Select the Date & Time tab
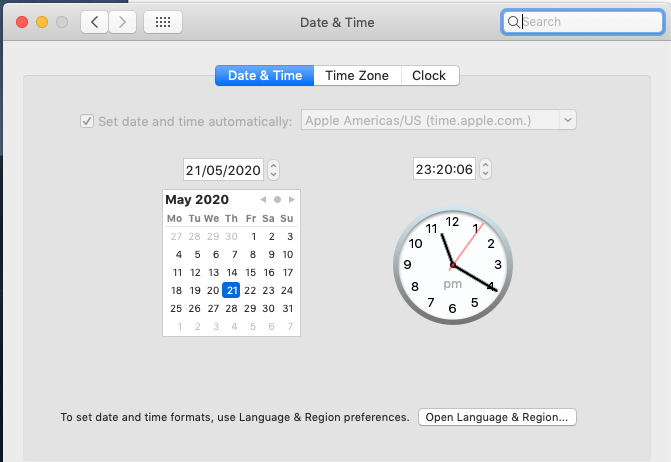Screen dimensions: 671x462 pyautogui.click(x=264, y=76)
